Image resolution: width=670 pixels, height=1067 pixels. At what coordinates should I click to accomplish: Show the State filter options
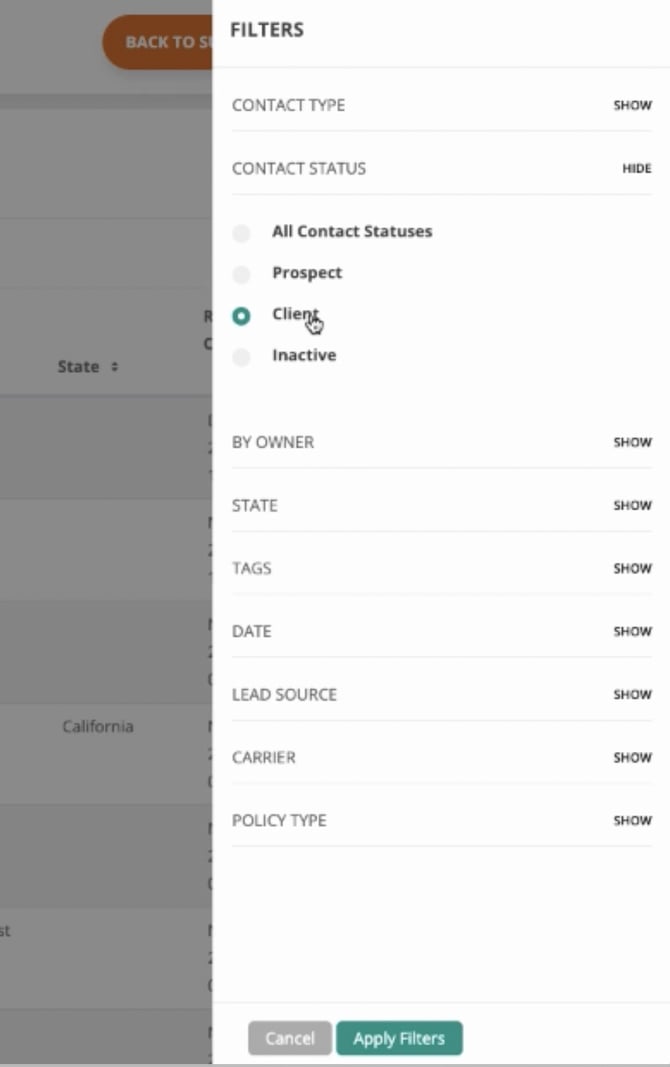(x=632, y=505)
